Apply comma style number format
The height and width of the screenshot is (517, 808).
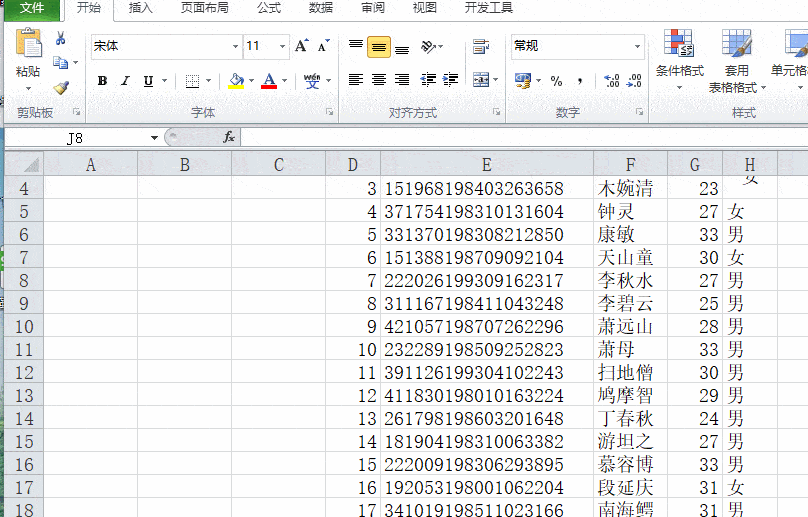[580, 81]
